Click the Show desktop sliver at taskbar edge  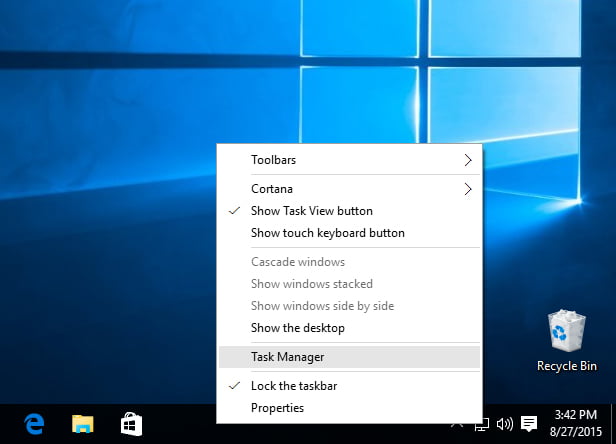click(x=613, y=424)
